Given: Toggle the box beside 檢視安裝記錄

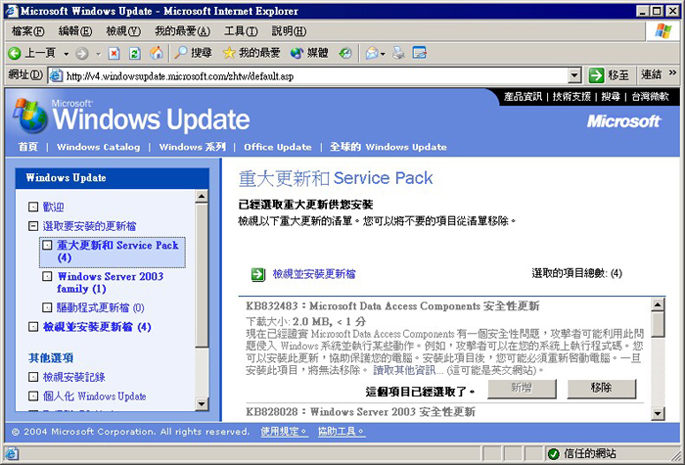Looking at the screenshot, I should pos(33,377).
